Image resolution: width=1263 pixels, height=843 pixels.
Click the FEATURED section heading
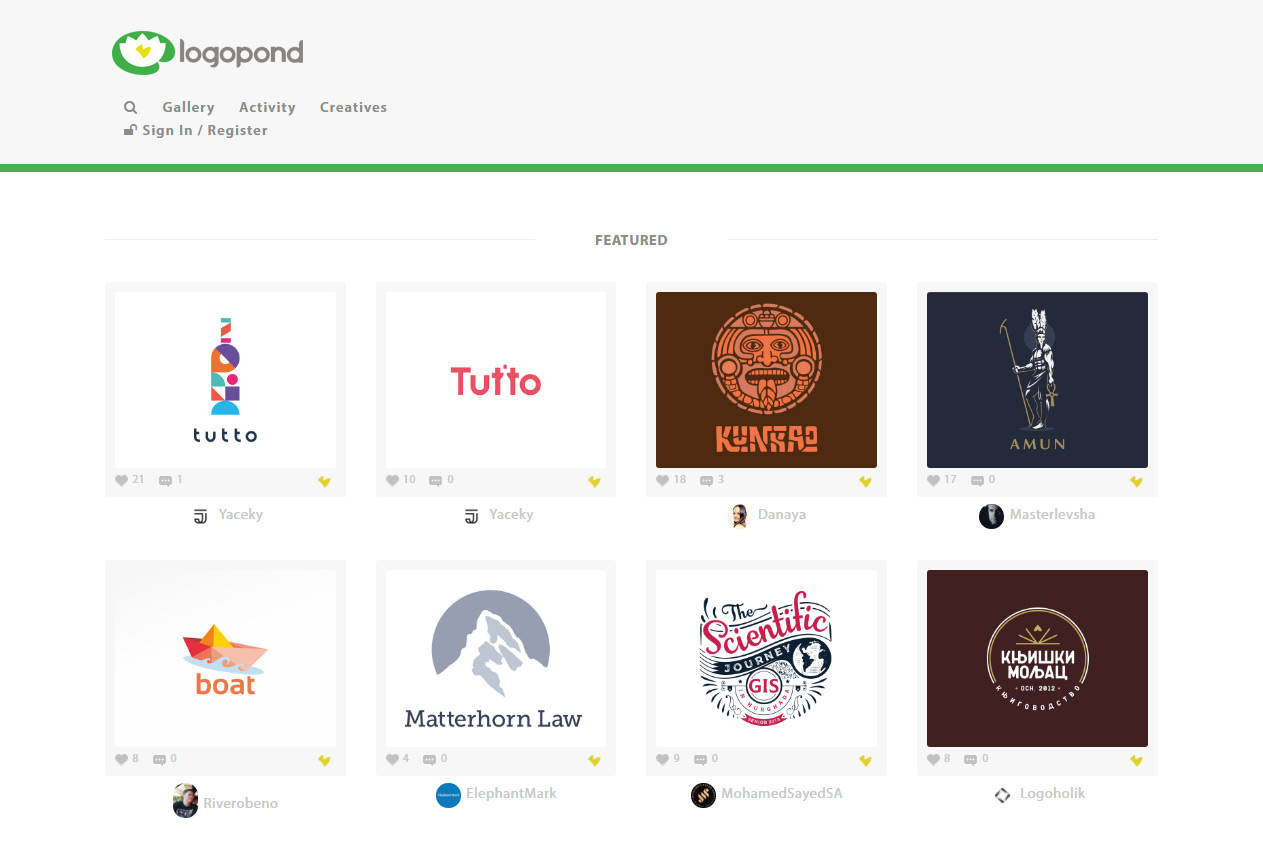click(631, 240)
